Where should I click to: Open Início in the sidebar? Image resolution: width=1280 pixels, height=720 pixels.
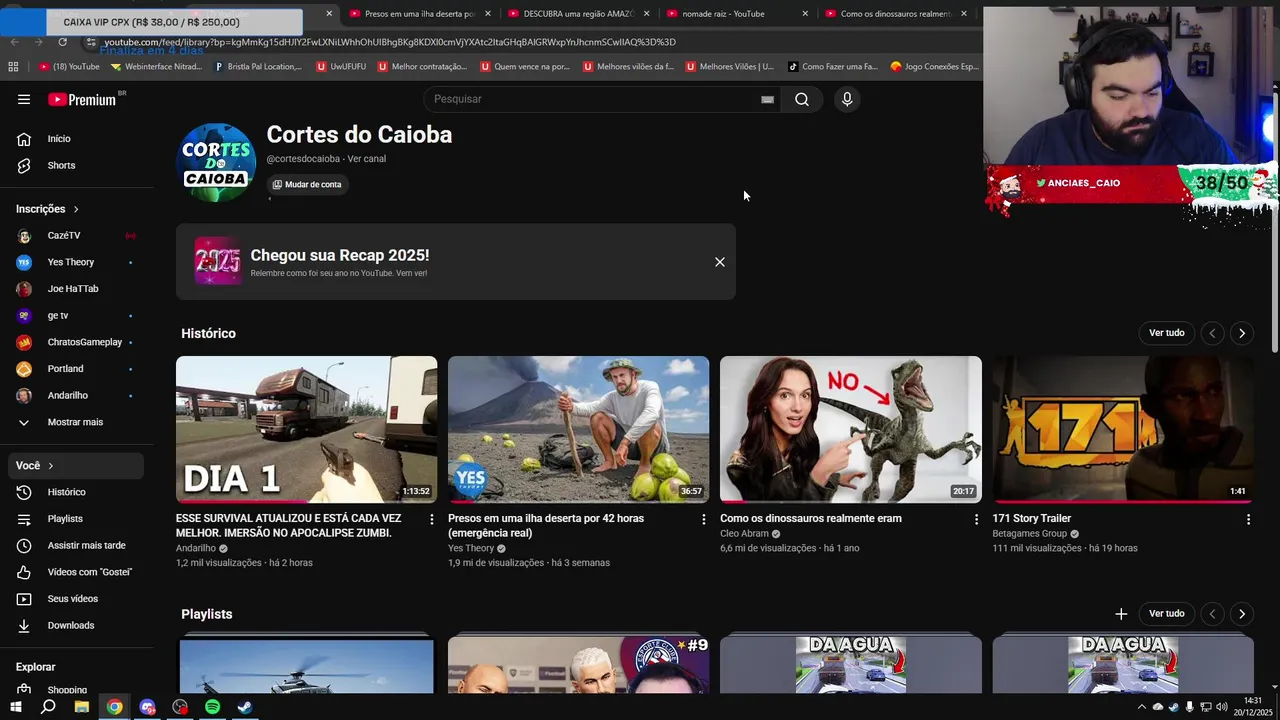pos(59,139)
